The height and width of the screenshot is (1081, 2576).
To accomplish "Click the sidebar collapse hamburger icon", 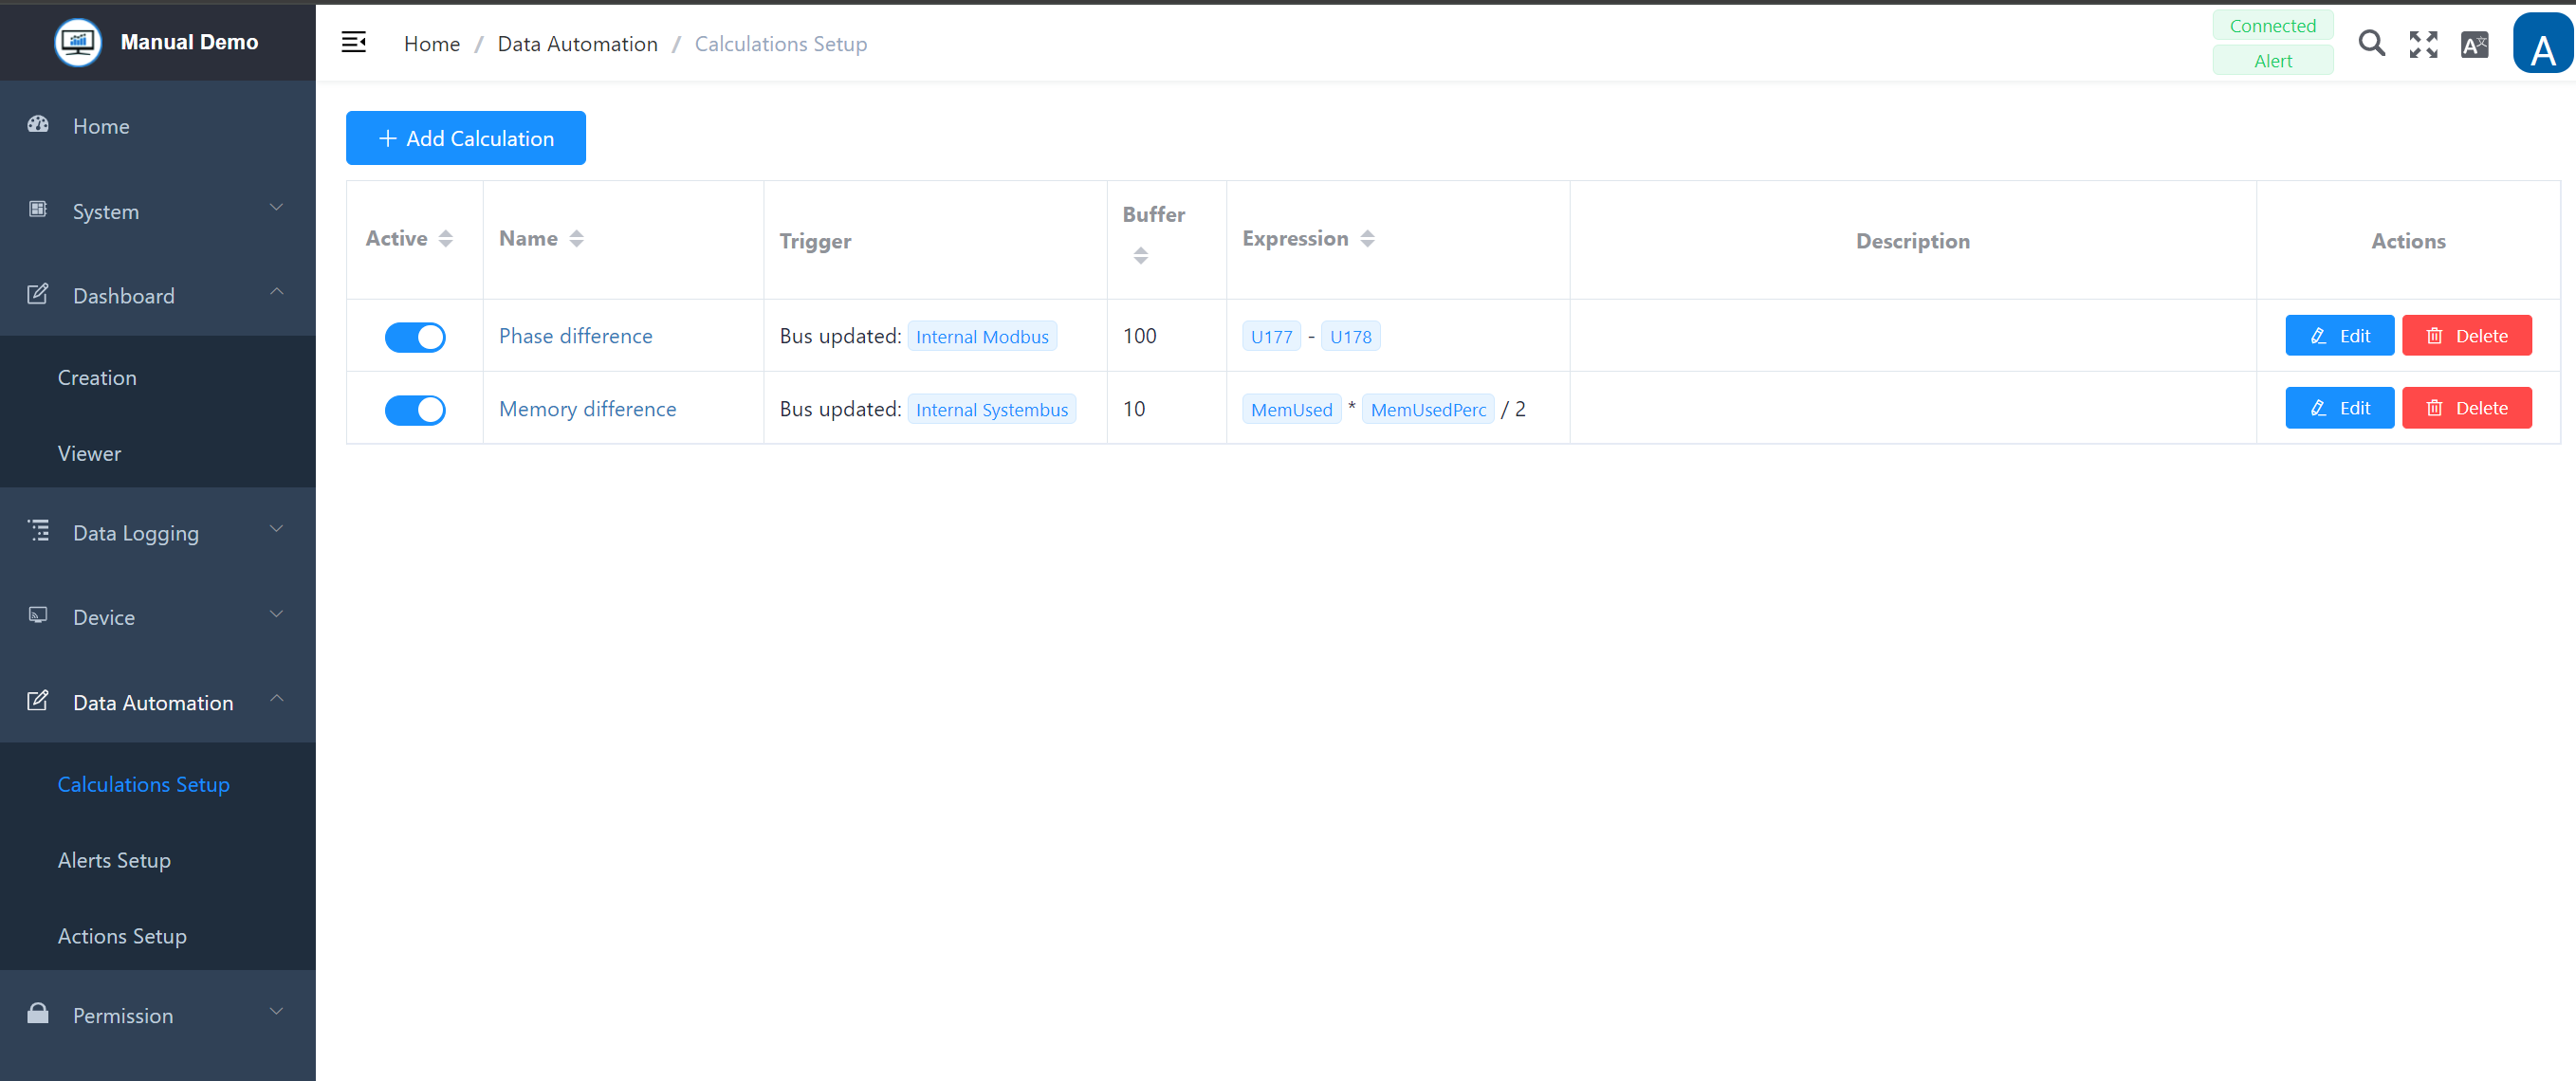I will 353,42.
